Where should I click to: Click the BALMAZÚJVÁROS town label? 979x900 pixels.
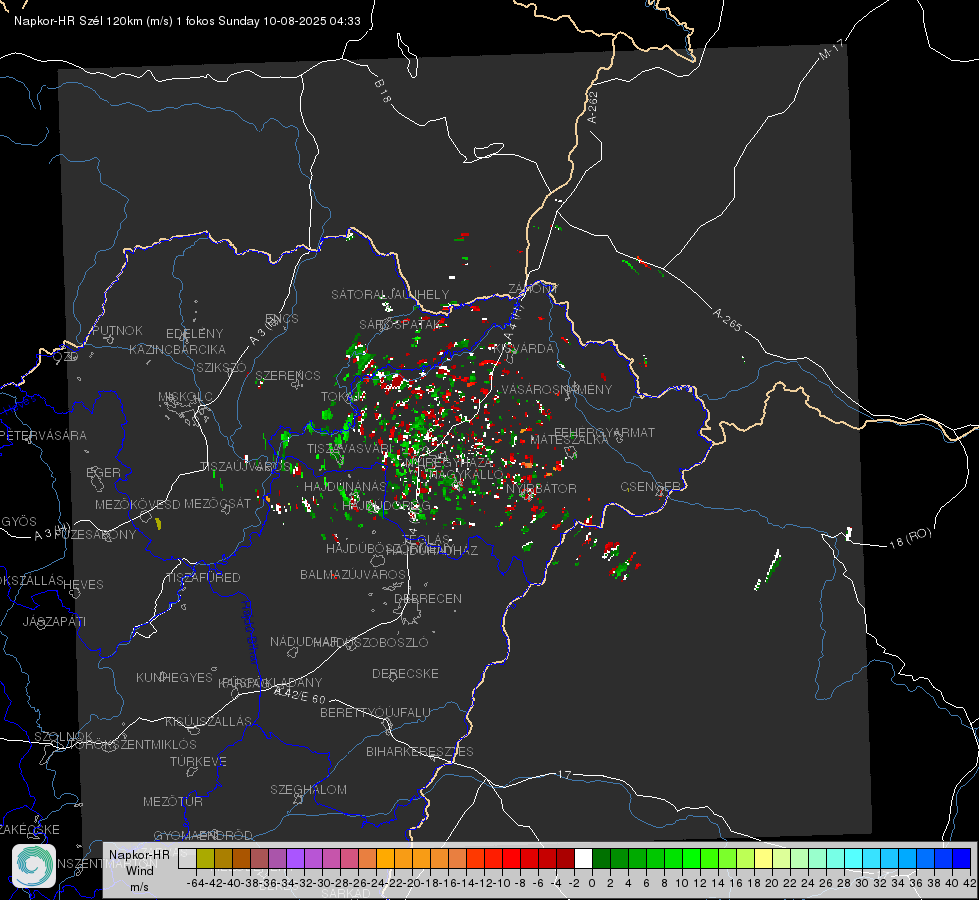[x=353, y=574]
